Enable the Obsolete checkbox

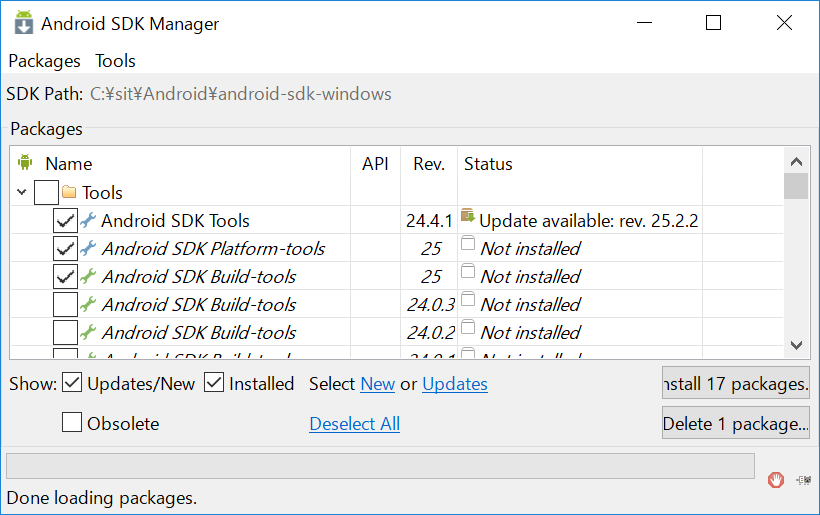(72, 422)
